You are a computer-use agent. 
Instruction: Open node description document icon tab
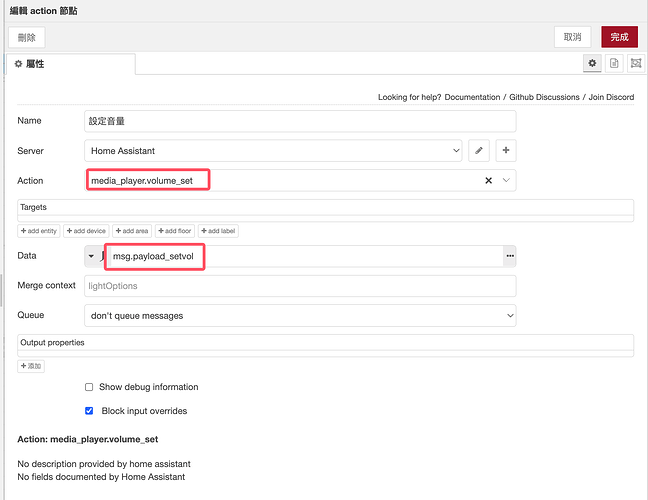(x=614, y=63)
